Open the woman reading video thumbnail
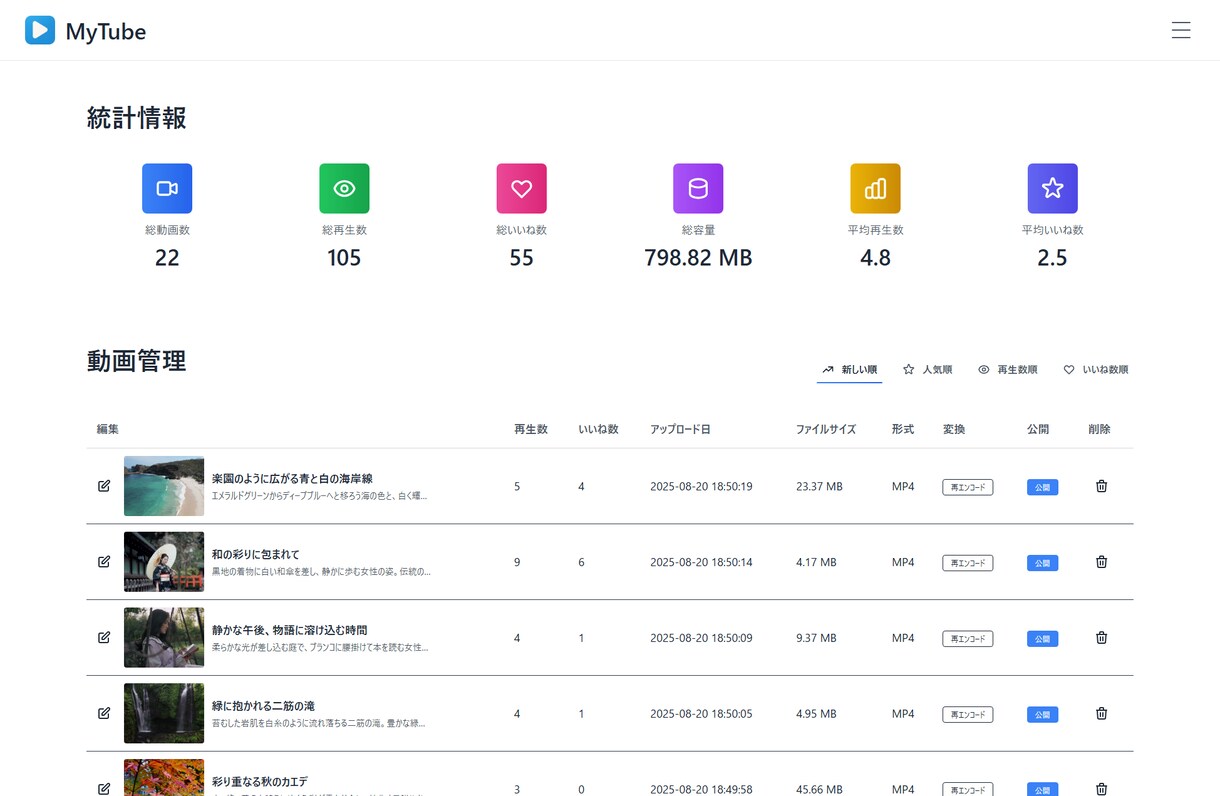 (164, 637)
